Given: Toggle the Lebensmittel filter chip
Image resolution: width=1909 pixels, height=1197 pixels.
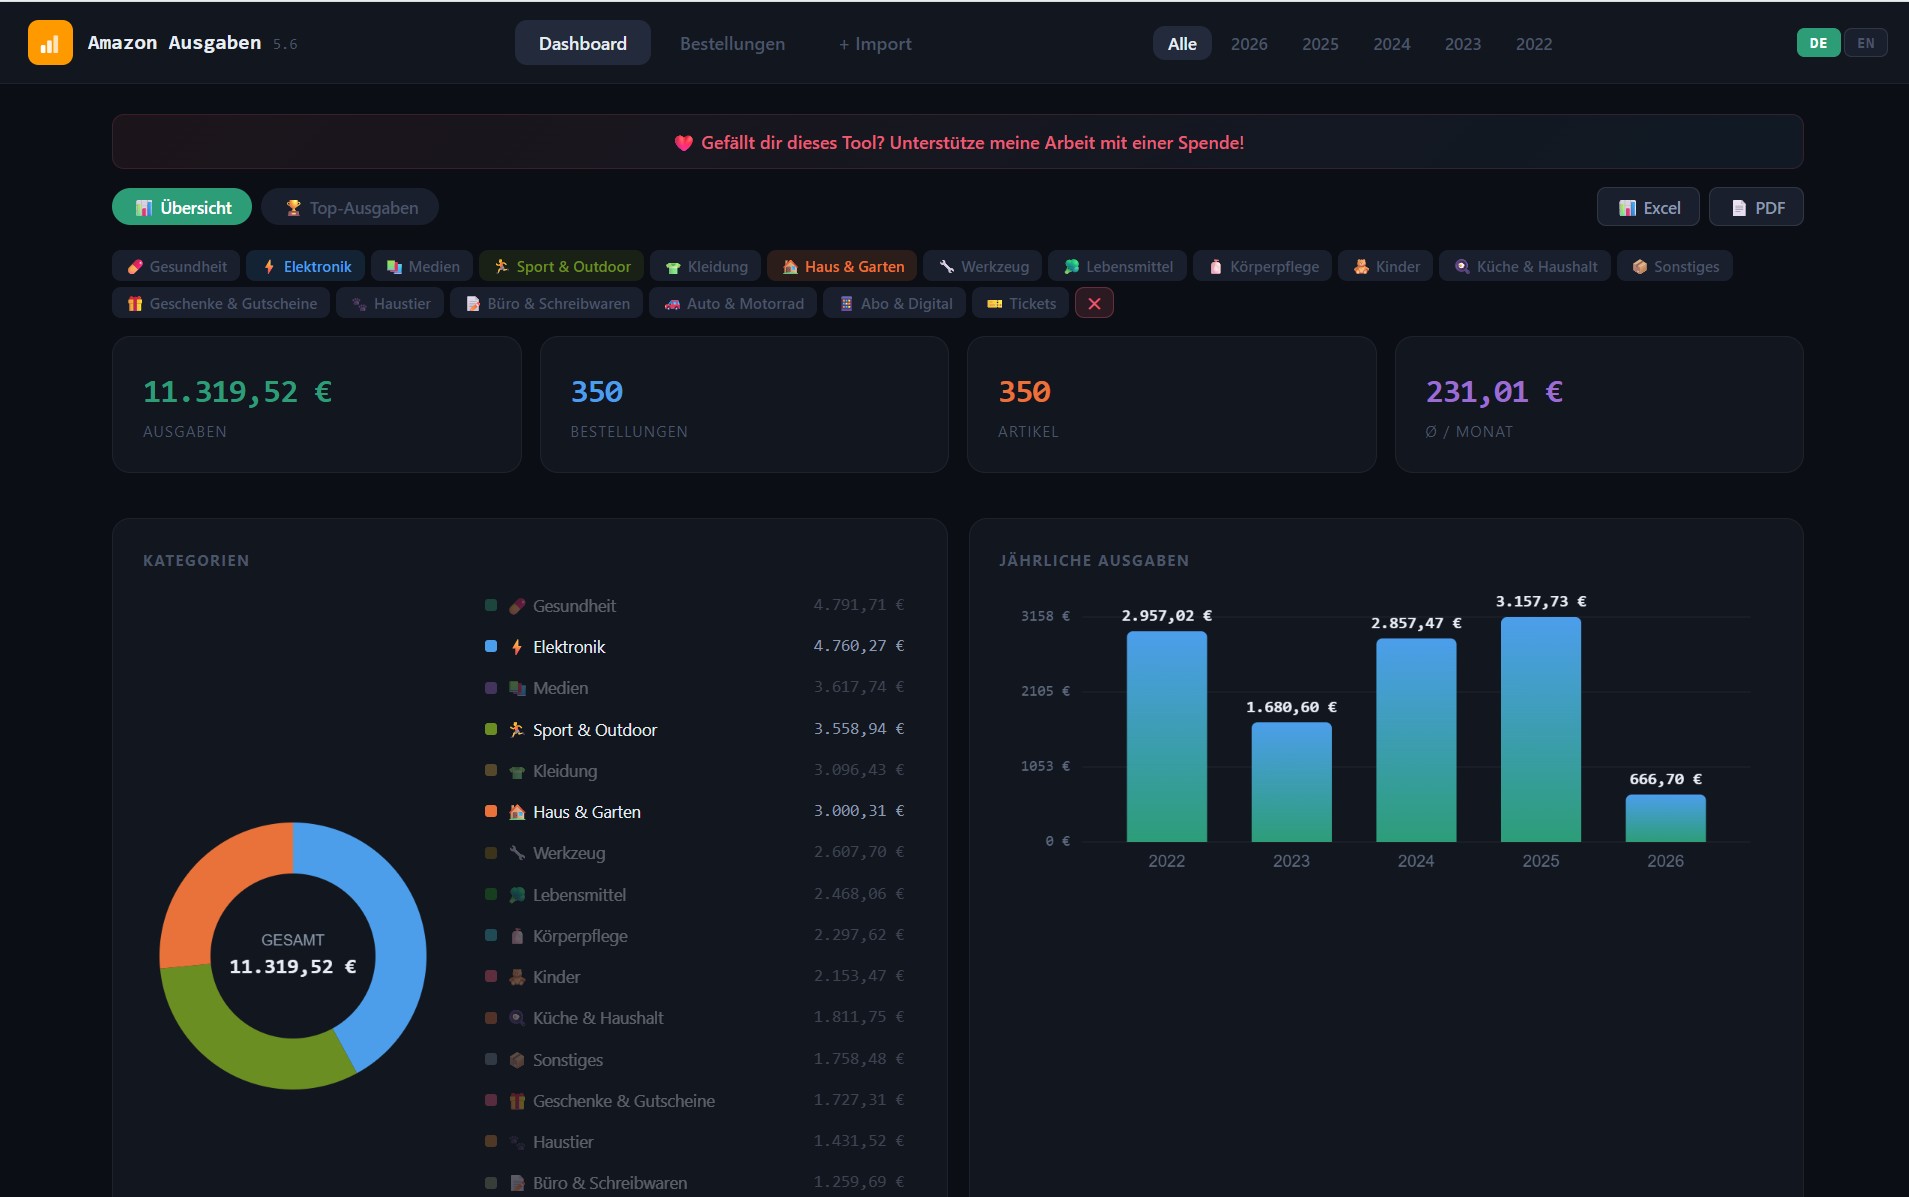Looking at the screenshot, I should [1117, 266].
